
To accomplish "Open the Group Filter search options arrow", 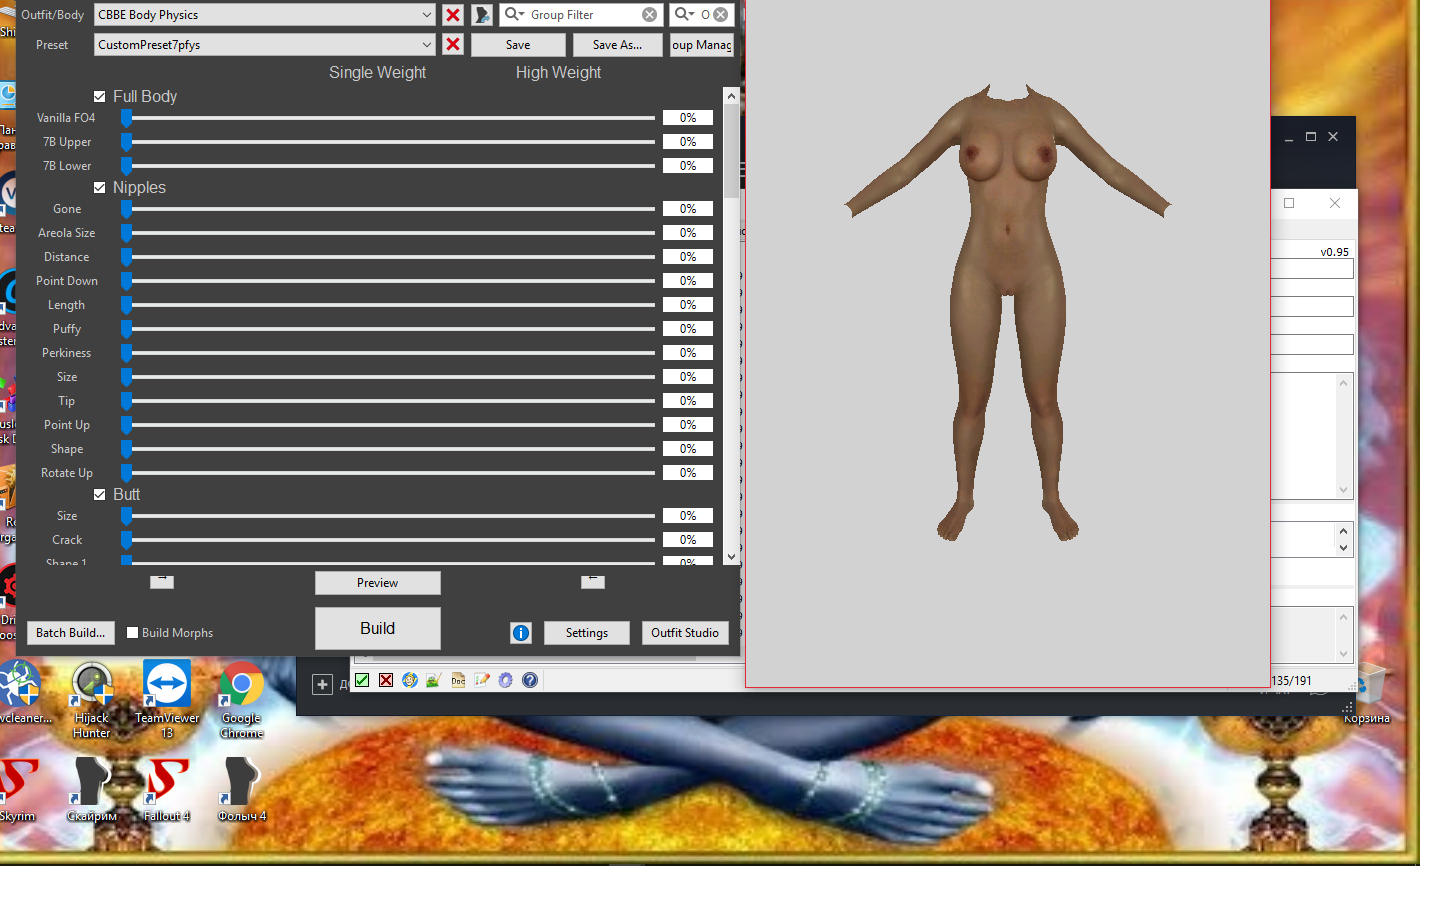I will point(514,15).
